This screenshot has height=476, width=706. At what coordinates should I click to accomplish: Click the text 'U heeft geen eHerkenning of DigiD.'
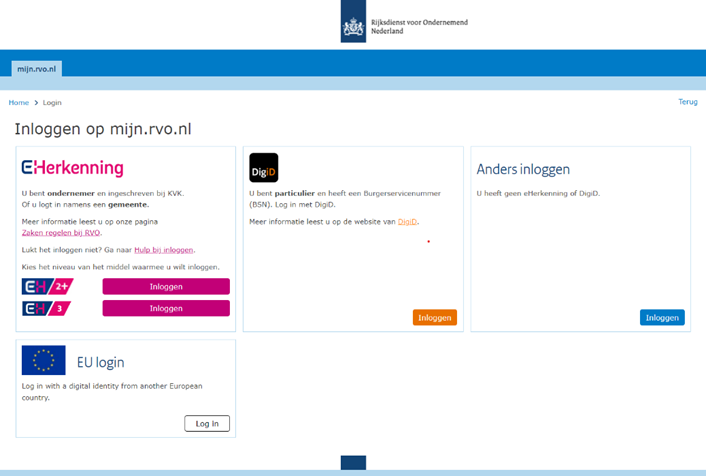pyautogui.click(x=539, y=194)
